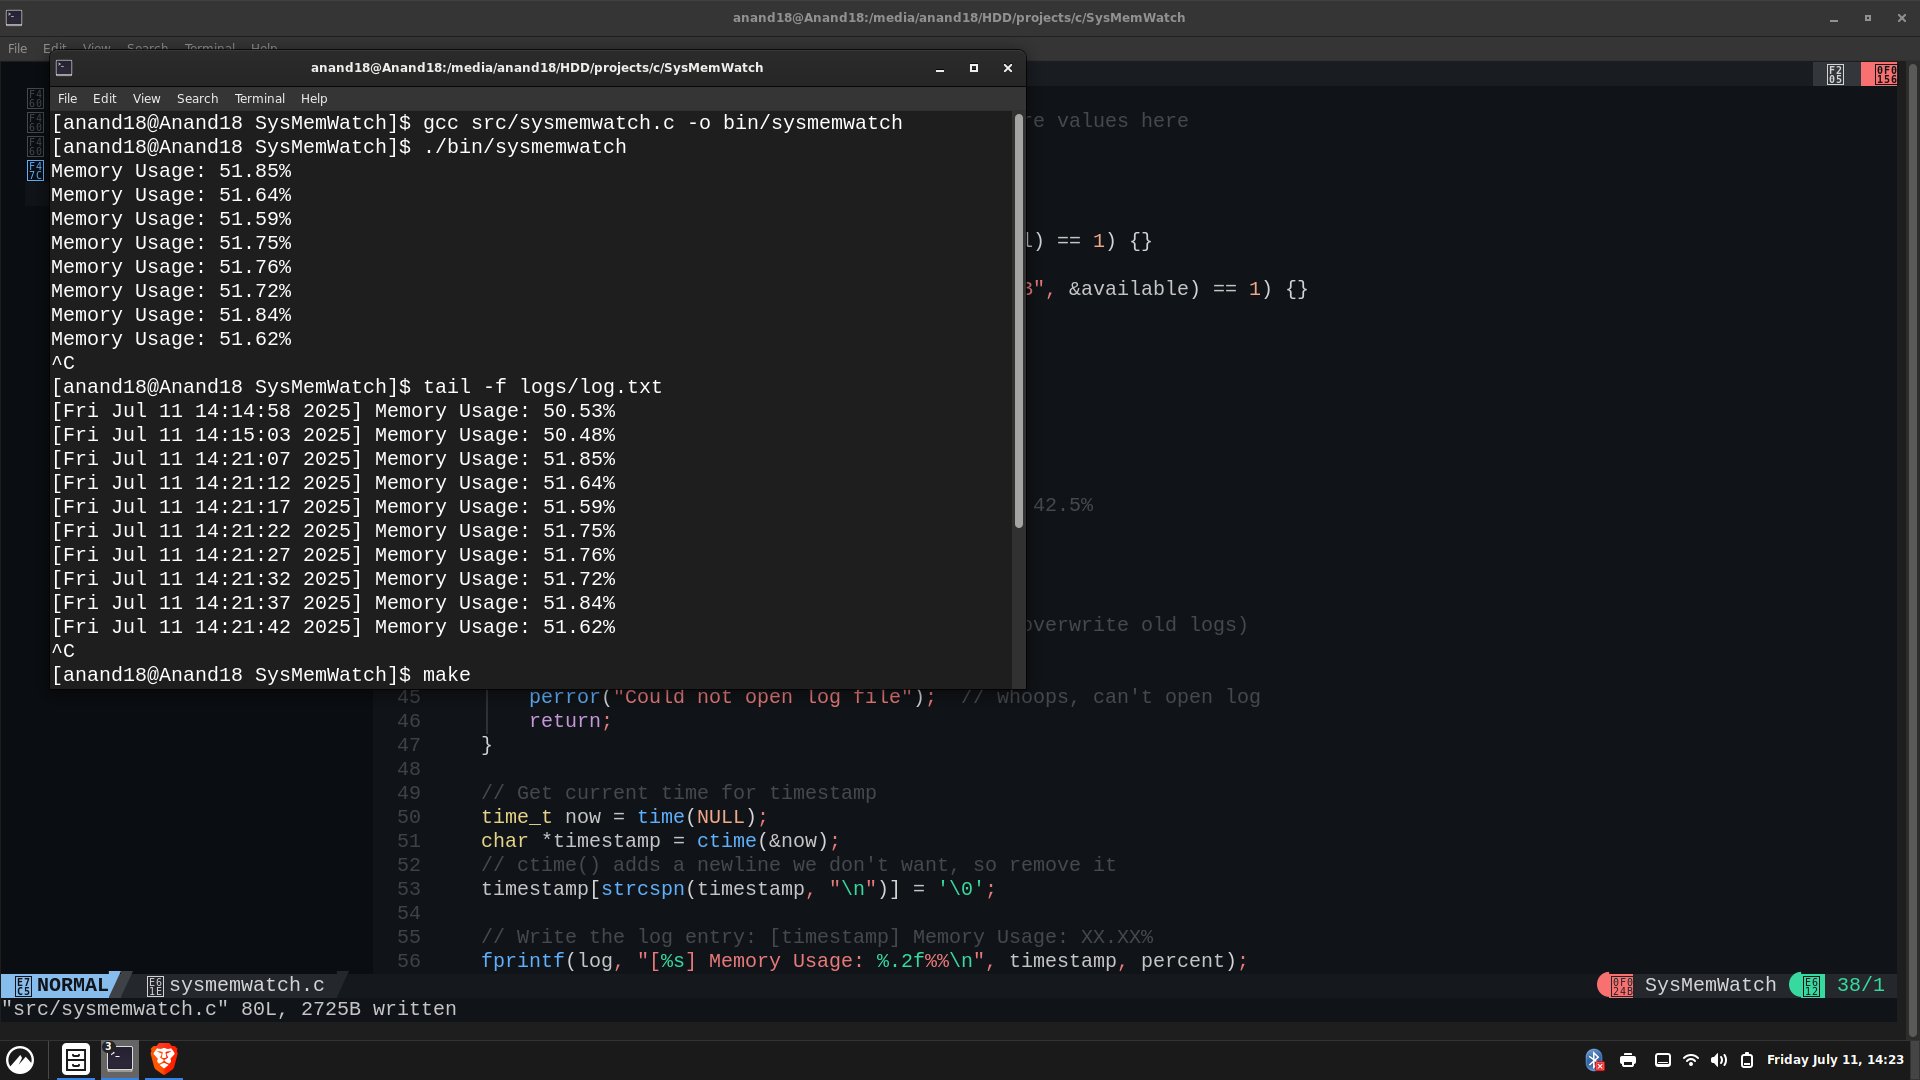Open the on-screen keyboard tray icon
This screenshot has width=1920, height=1080.
pos(1662,1060)
